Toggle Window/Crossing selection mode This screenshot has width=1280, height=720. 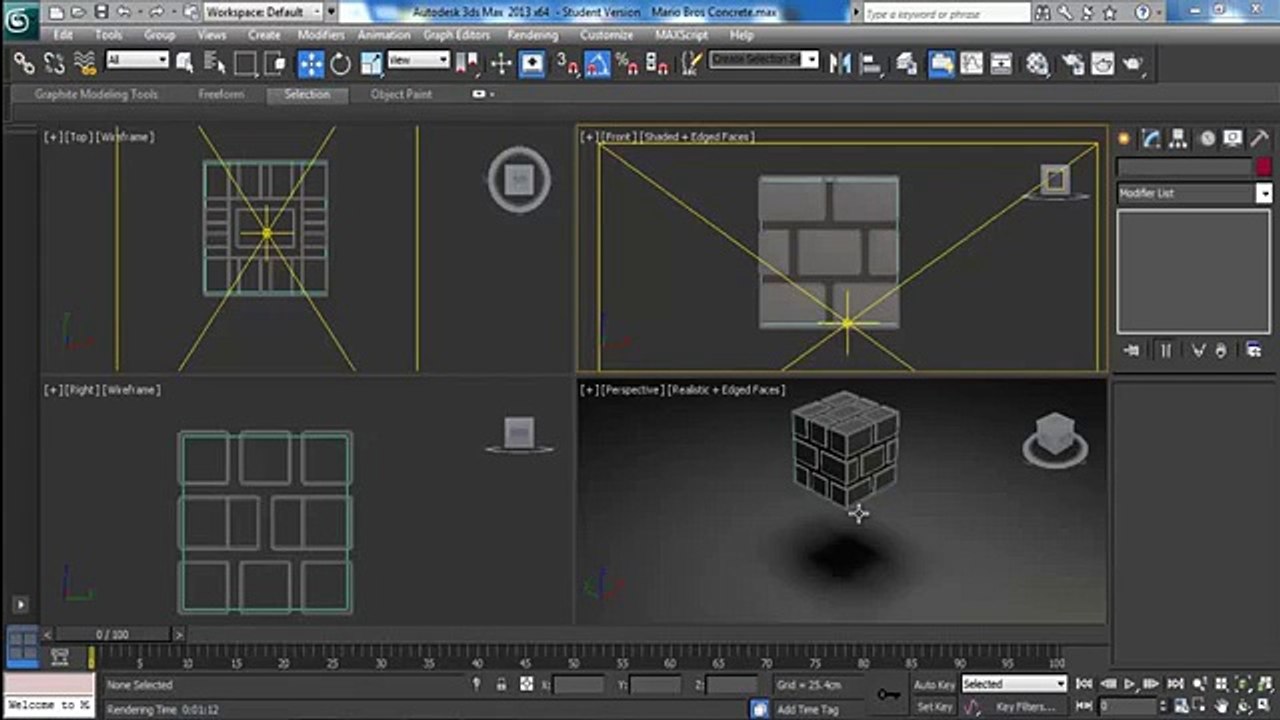274,64
